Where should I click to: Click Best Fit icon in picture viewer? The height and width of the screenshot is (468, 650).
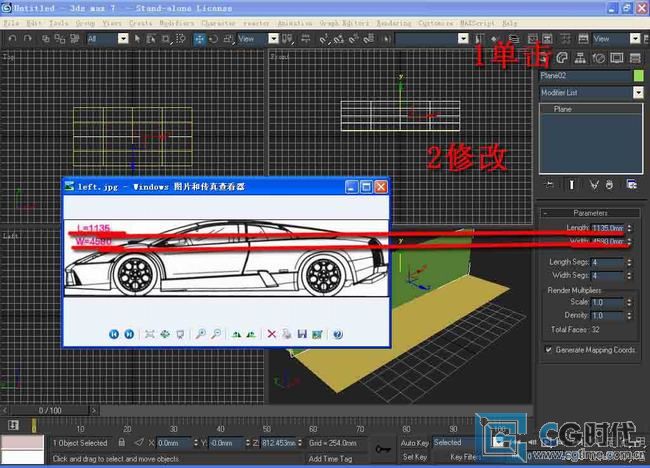150,334
